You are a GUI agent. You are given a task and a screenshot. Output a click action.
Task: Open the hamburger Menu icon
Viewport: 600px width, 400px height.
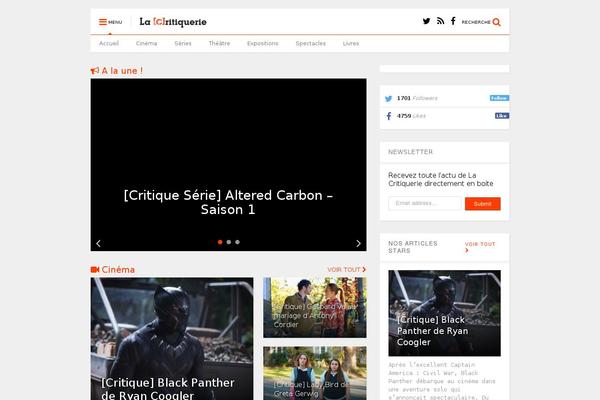pos(103,22)
